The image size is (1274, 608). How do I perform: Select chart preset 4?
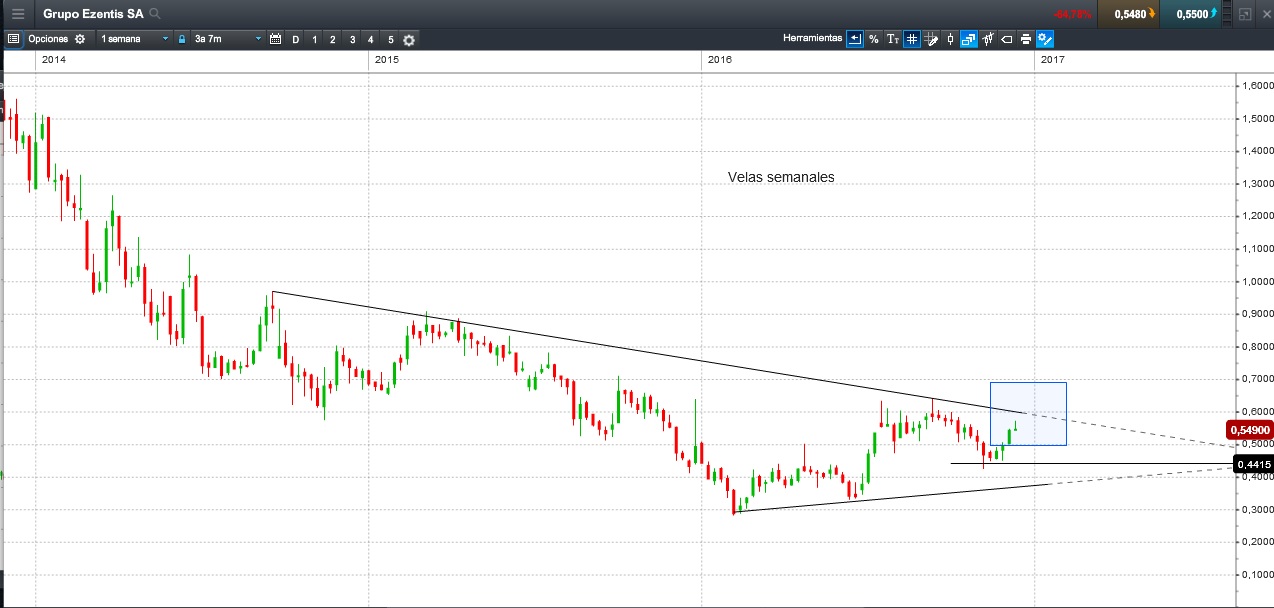(371, 39)
